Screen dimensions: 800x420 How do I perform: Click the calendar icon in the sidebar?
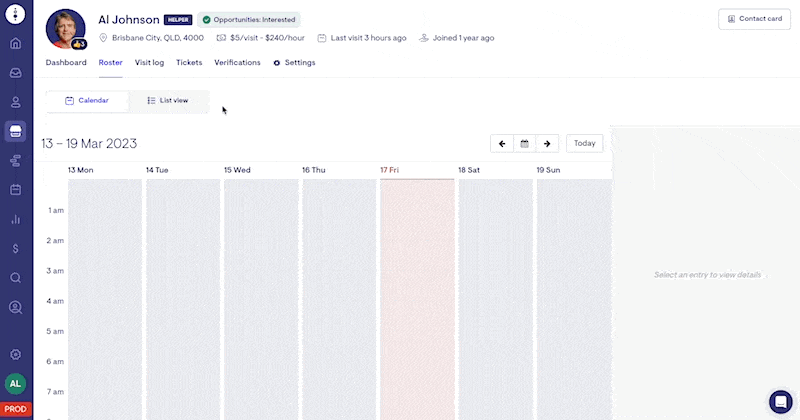click(x=16, y=189)
